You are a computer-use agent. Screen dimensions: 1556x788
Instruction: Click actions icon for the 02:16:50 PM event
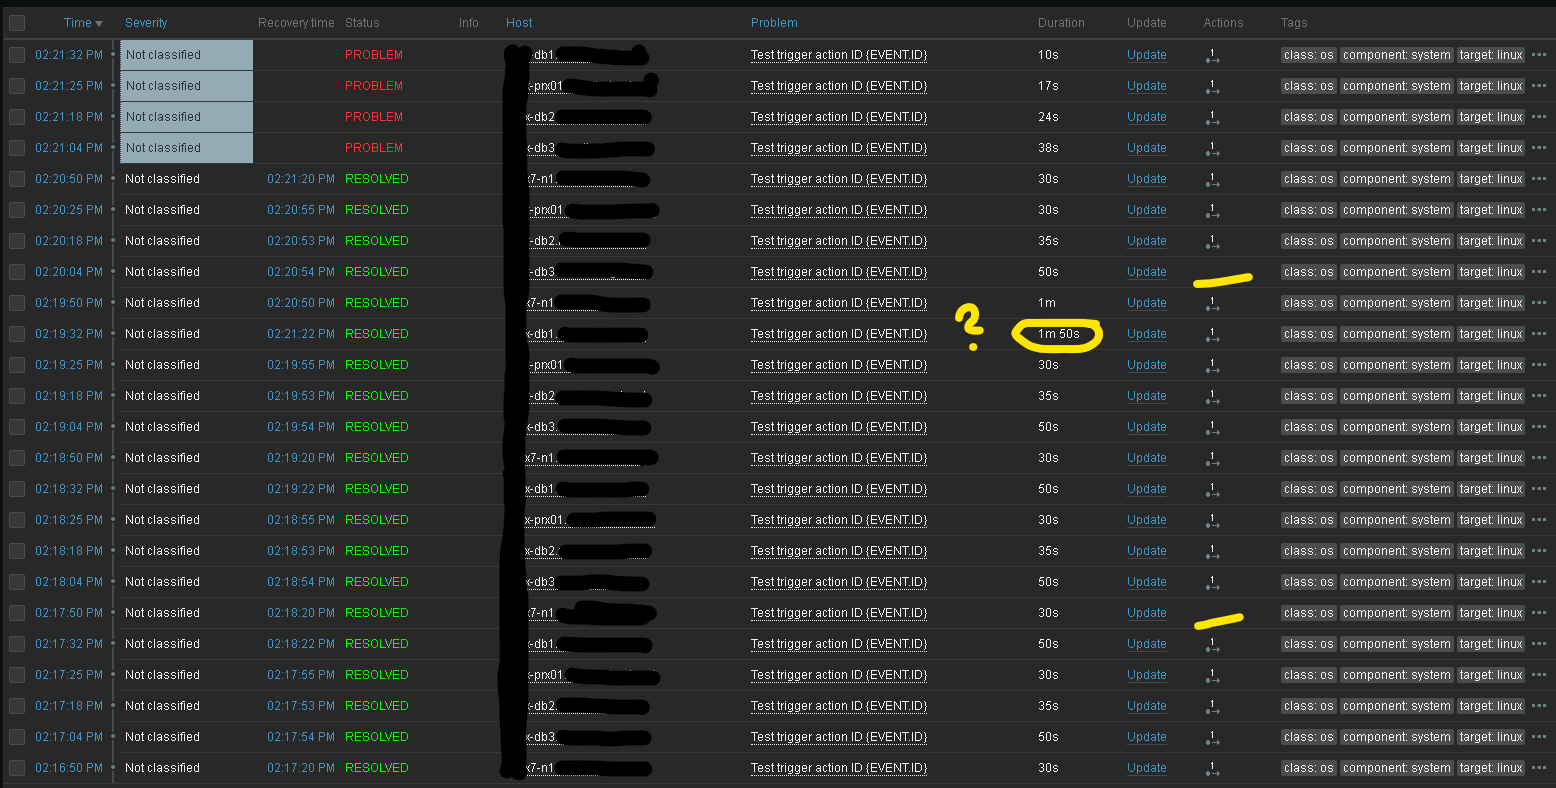1212,769
